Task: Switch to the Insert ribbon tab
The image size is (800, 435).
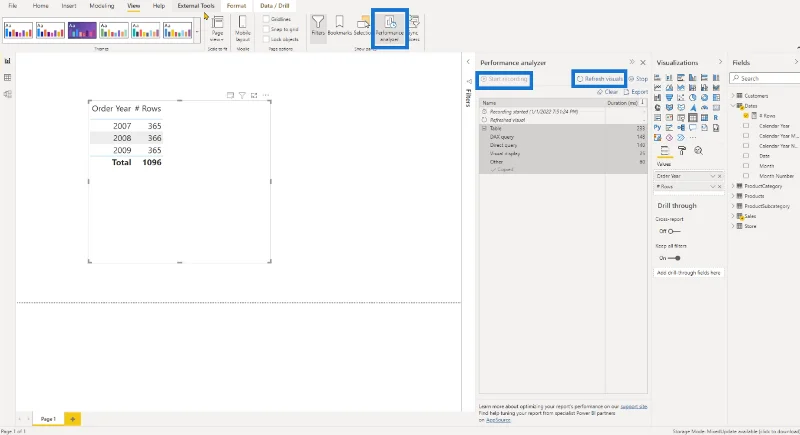Action: click(69, 6)
